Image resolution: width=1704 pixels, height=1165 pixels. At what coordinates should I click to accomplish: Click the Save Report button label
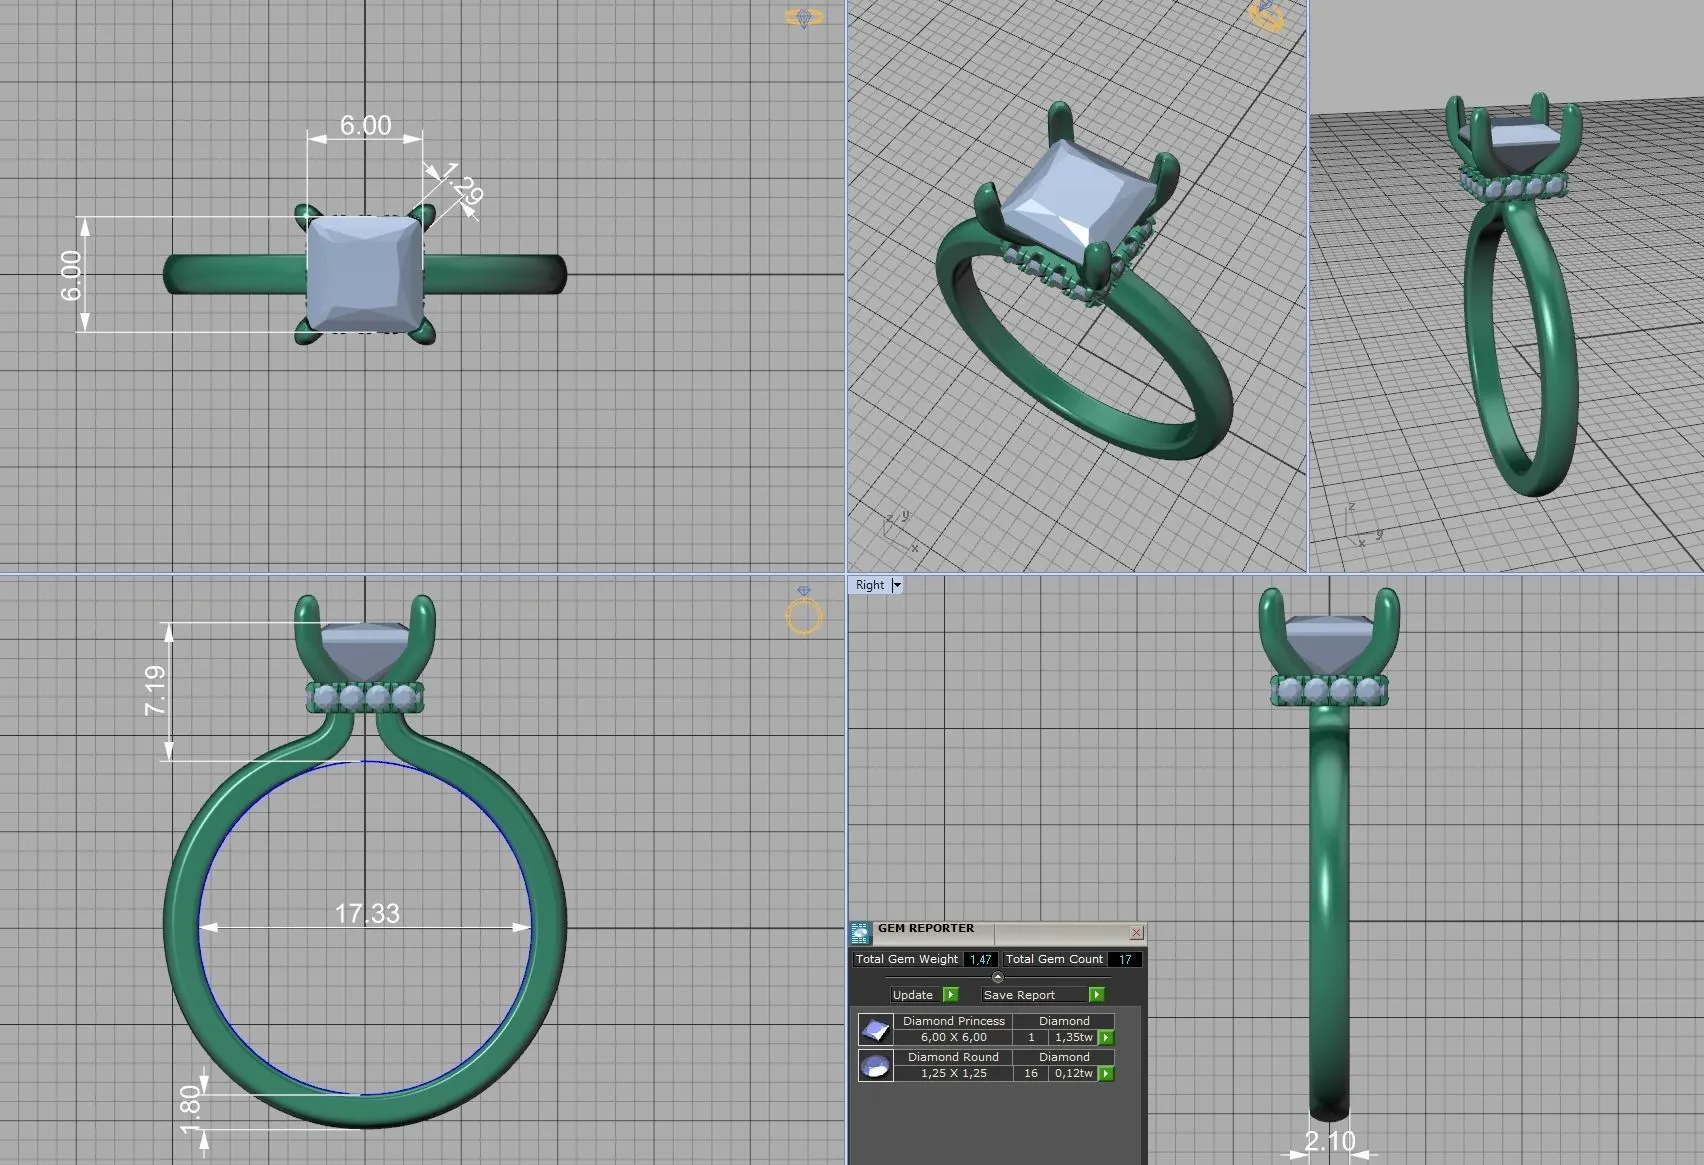pos(1019,995)
